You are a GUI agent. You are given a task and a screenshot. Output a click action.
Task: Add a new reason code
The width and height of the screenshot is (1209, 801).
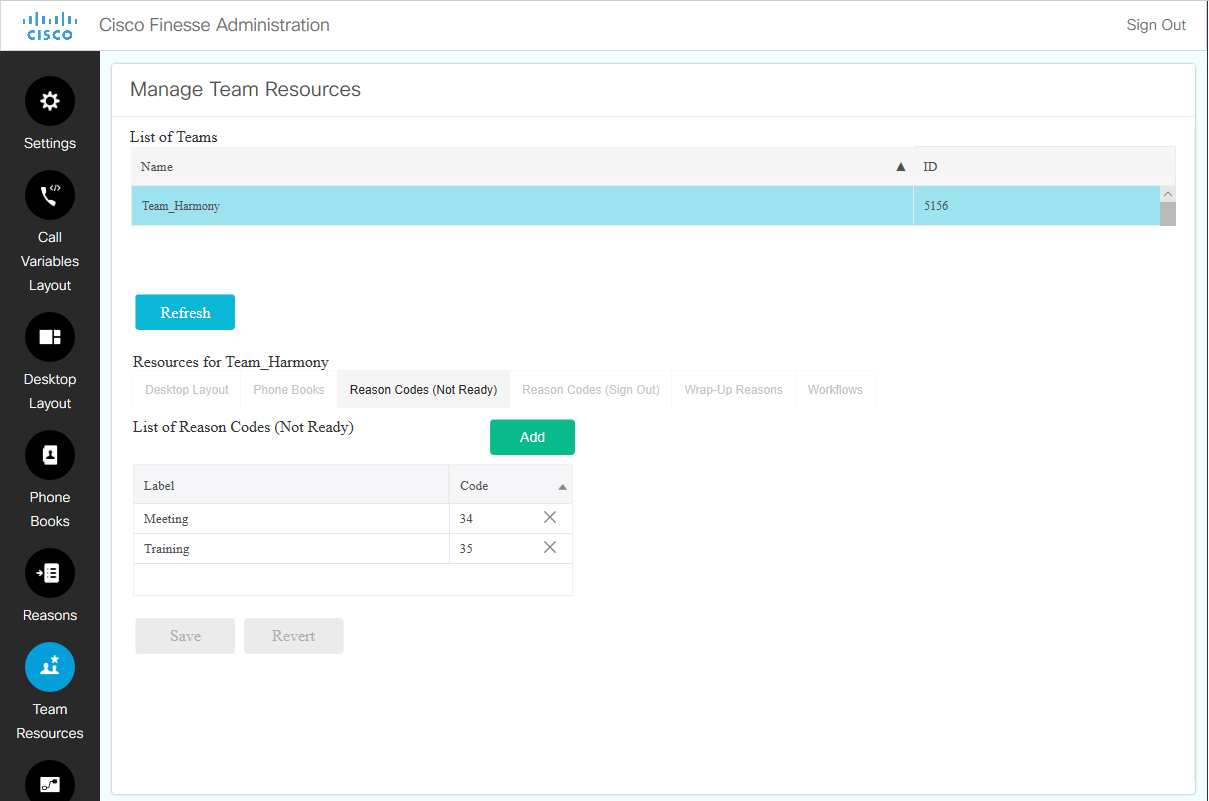pos(532,437)
